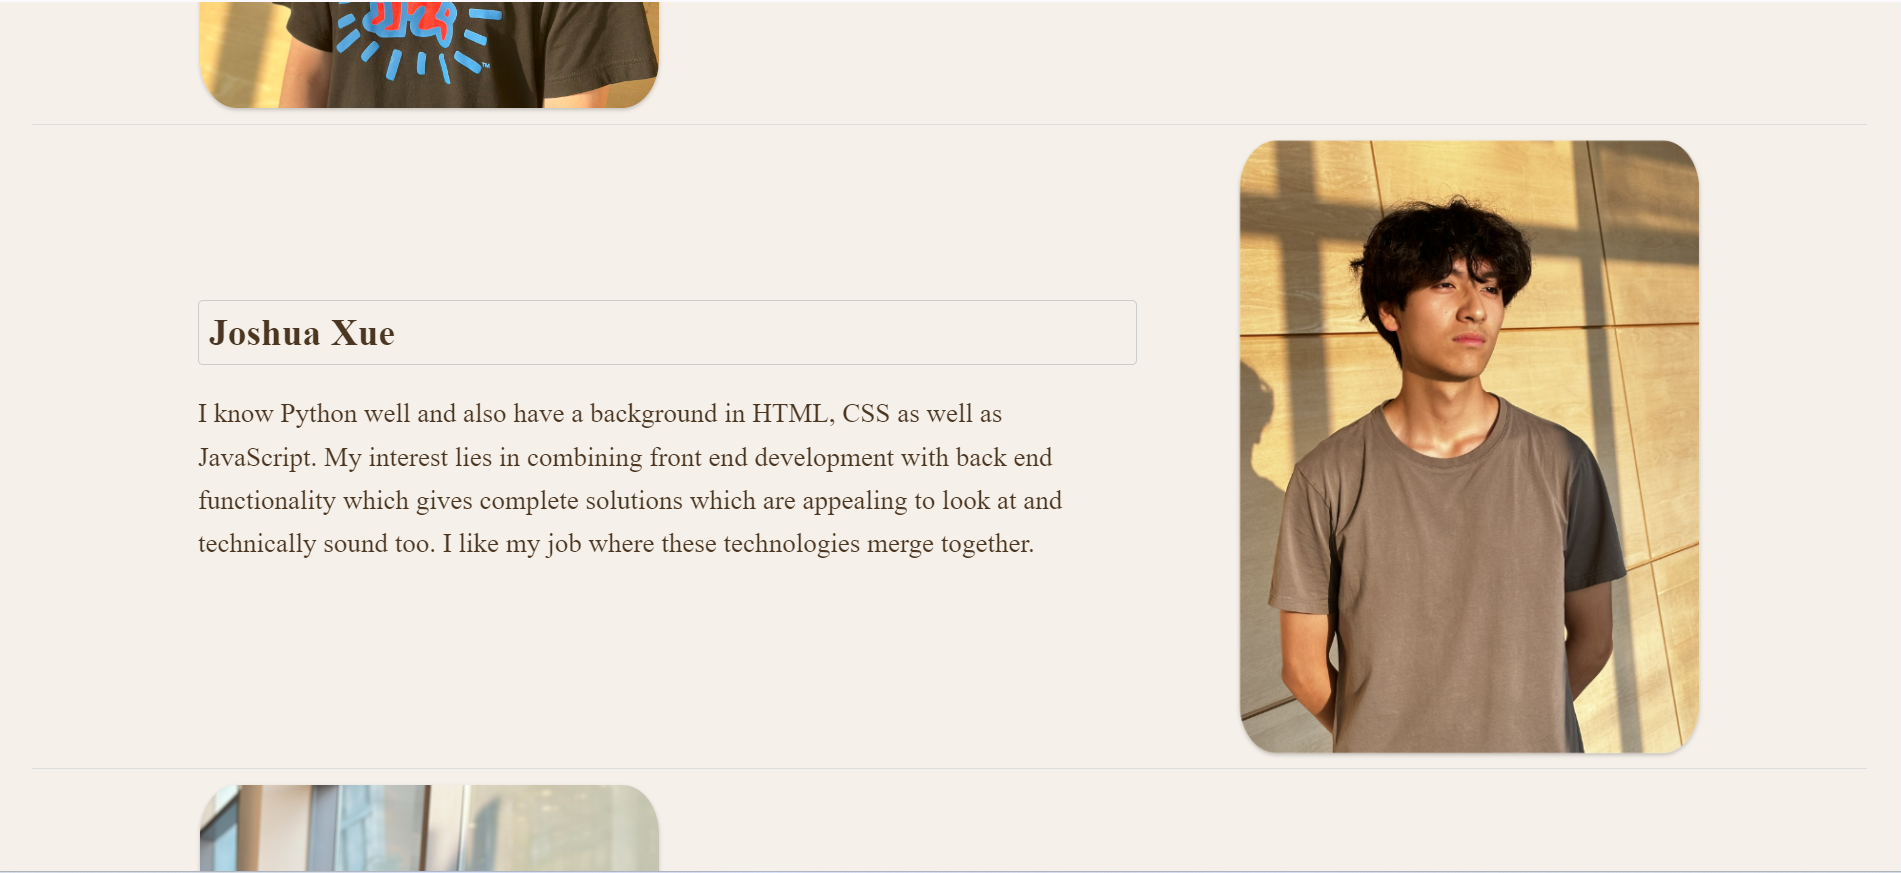Click the cropped photo with blue graphic t-shirt
The width and height of the screenshot is (1901, 873).
429,54
